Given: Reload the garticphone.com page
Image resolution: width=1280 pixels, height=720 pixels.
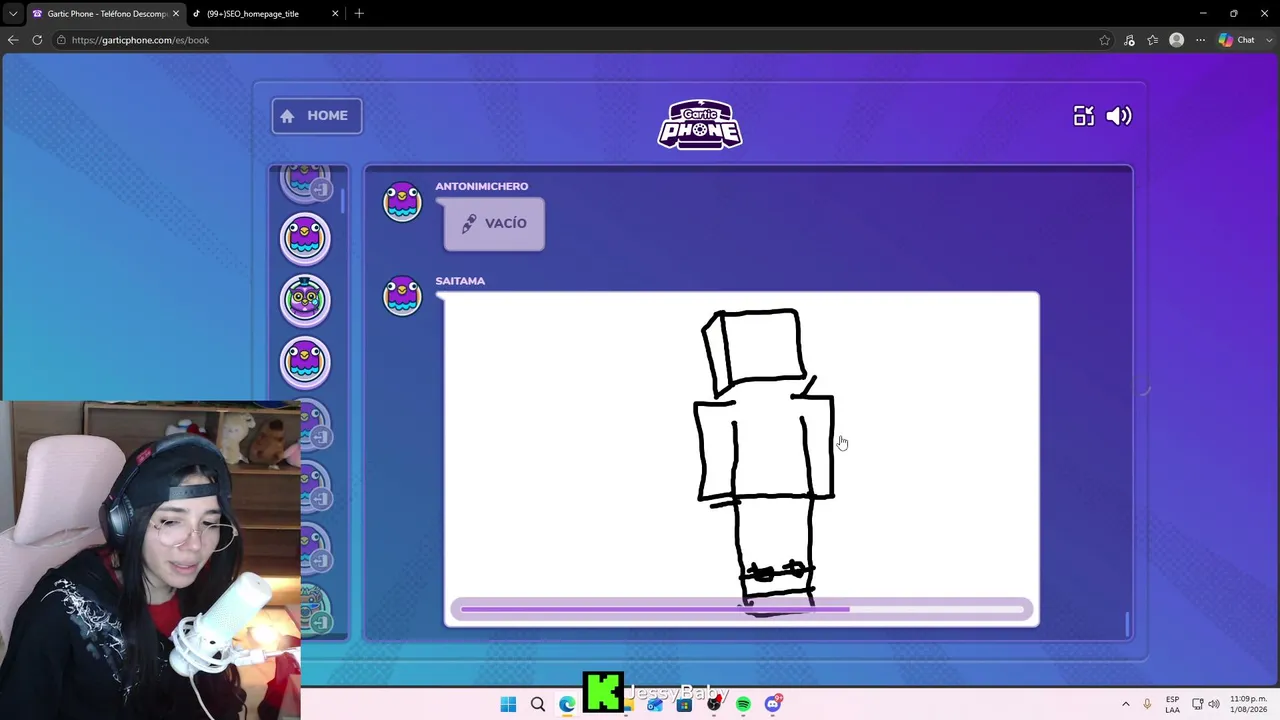Looking at the screenshot, I should point(37,40).
